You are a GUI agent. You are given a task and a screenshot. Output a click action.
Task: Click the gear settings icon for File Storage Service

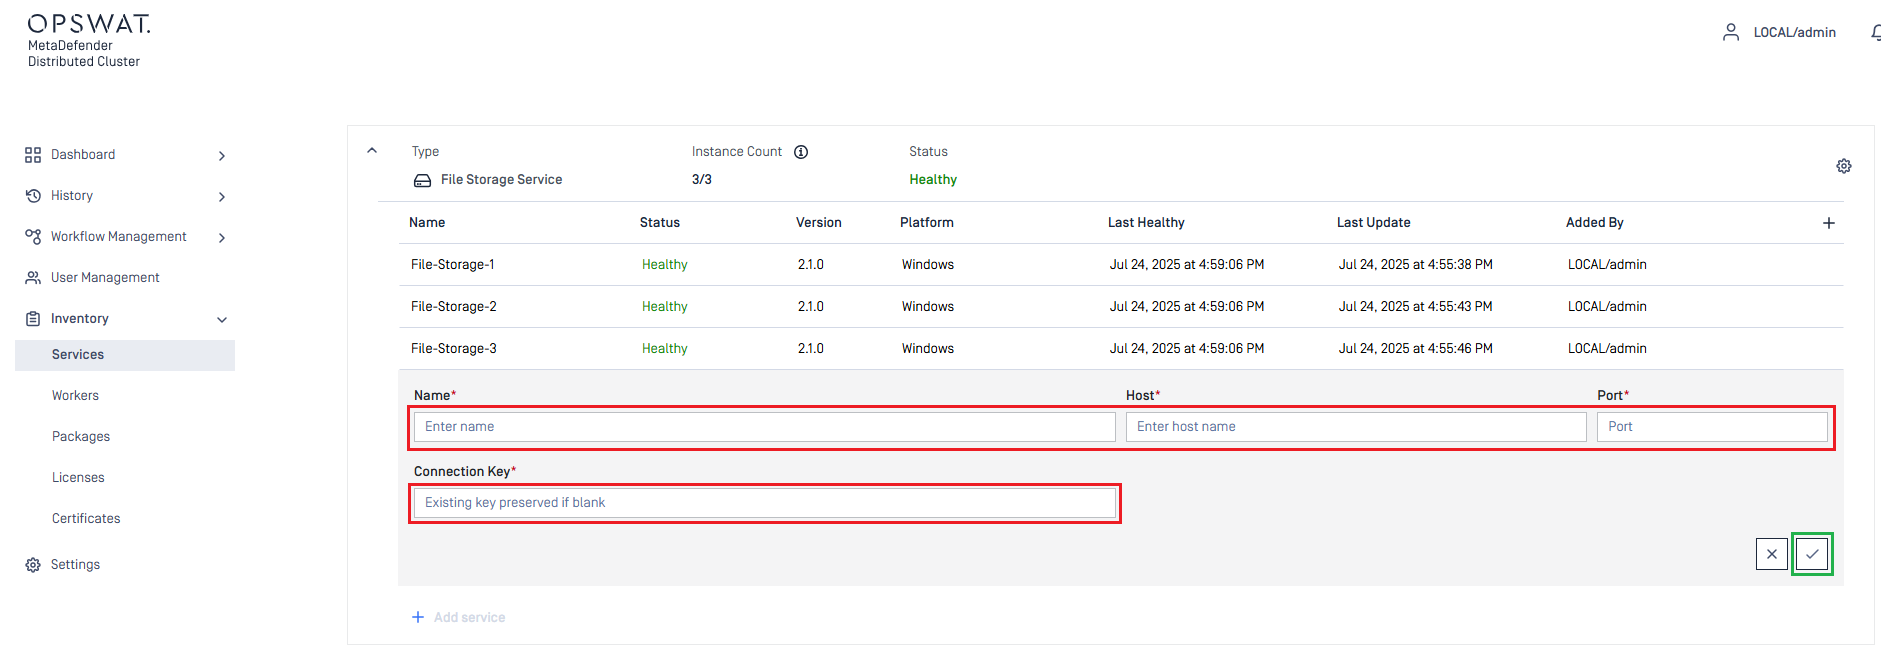point(1843,166)
